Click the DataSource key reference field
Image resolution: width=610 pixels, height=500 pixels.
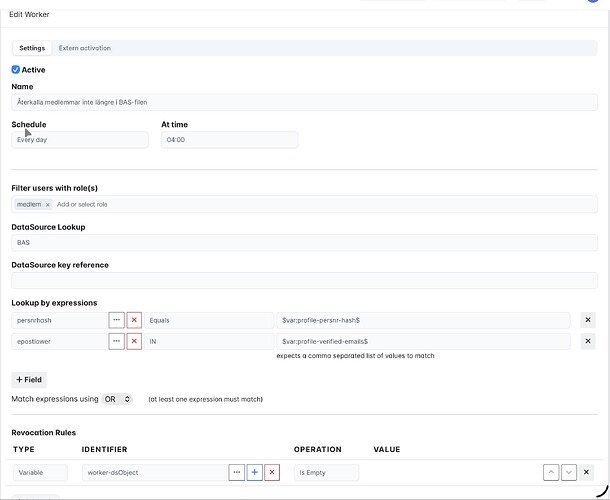[x=300, y=281]
